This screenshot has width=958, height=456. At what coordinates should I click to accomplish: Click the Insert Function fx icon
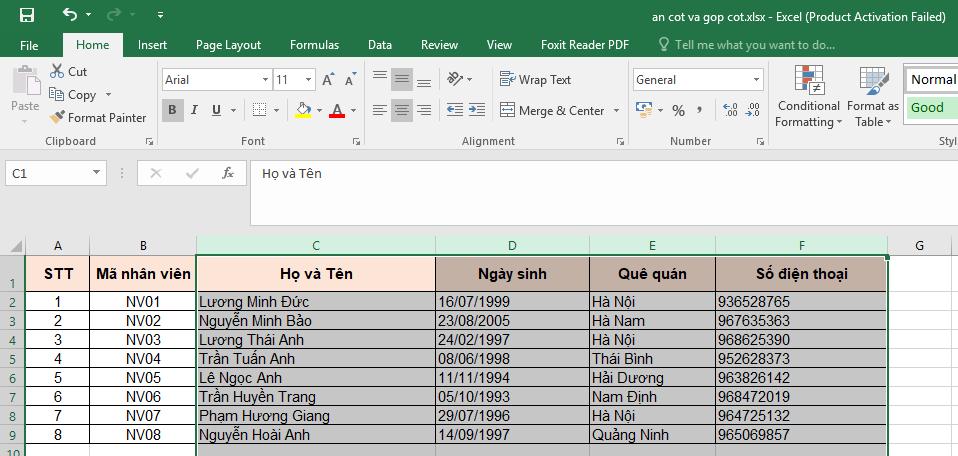pyautogui.click(x=227, y=174)
